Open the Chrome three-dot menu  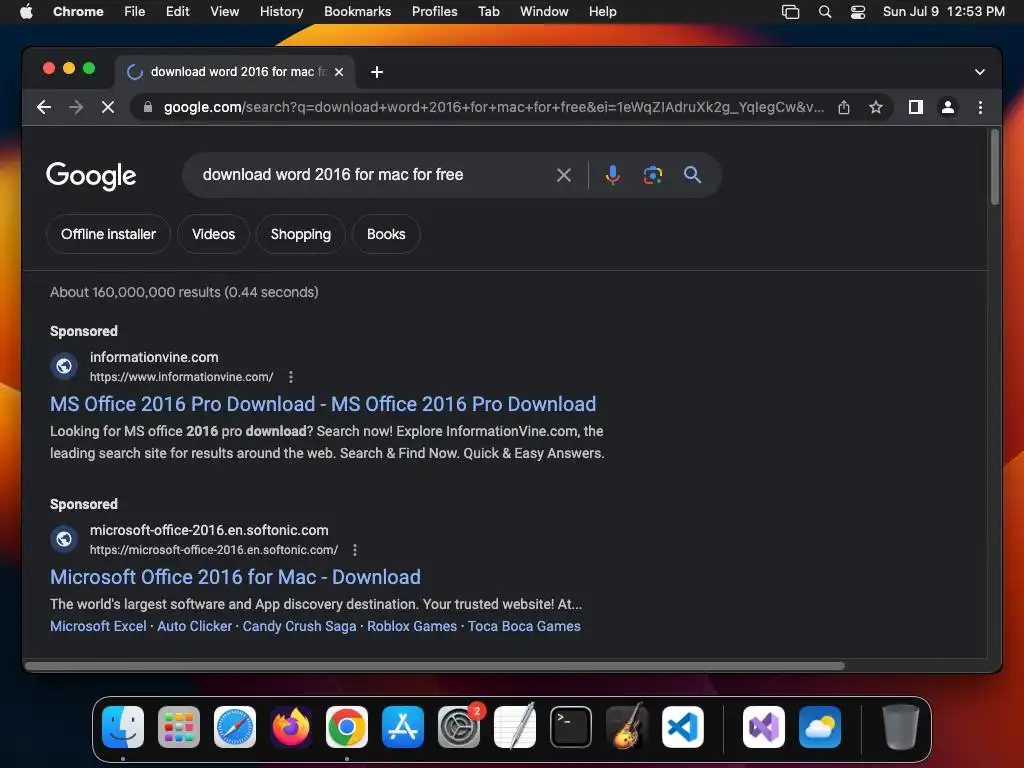[x=980, y=107]
